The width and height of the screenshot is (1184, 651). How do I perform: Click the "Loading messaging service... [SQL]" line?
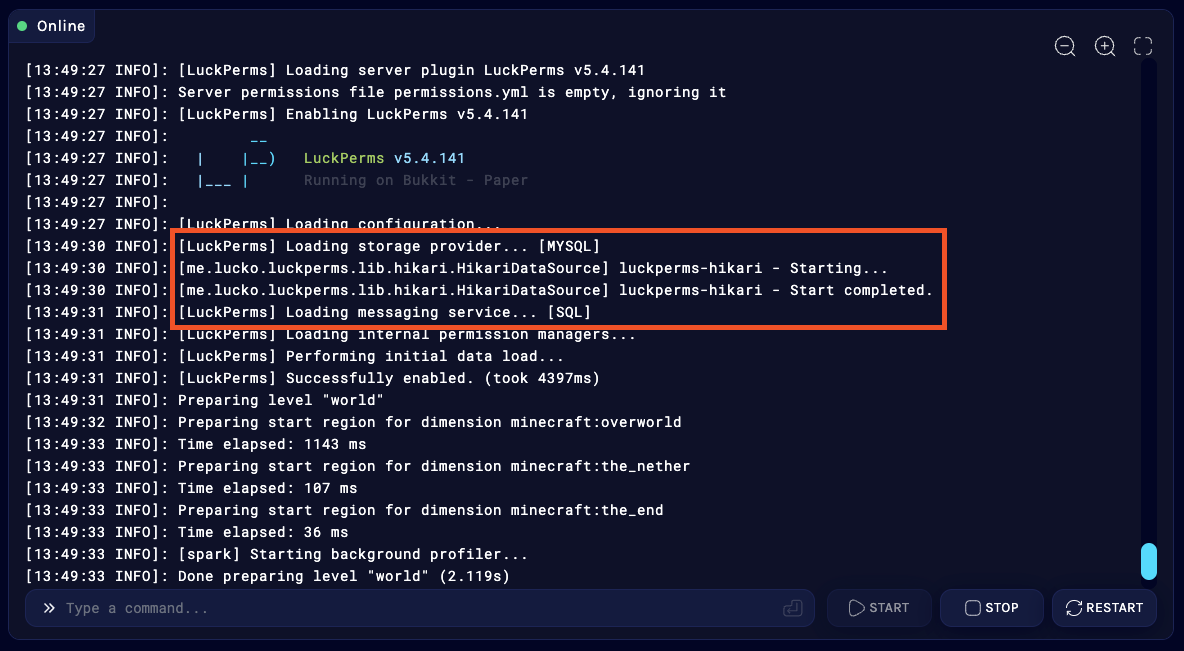pos(385,312)
